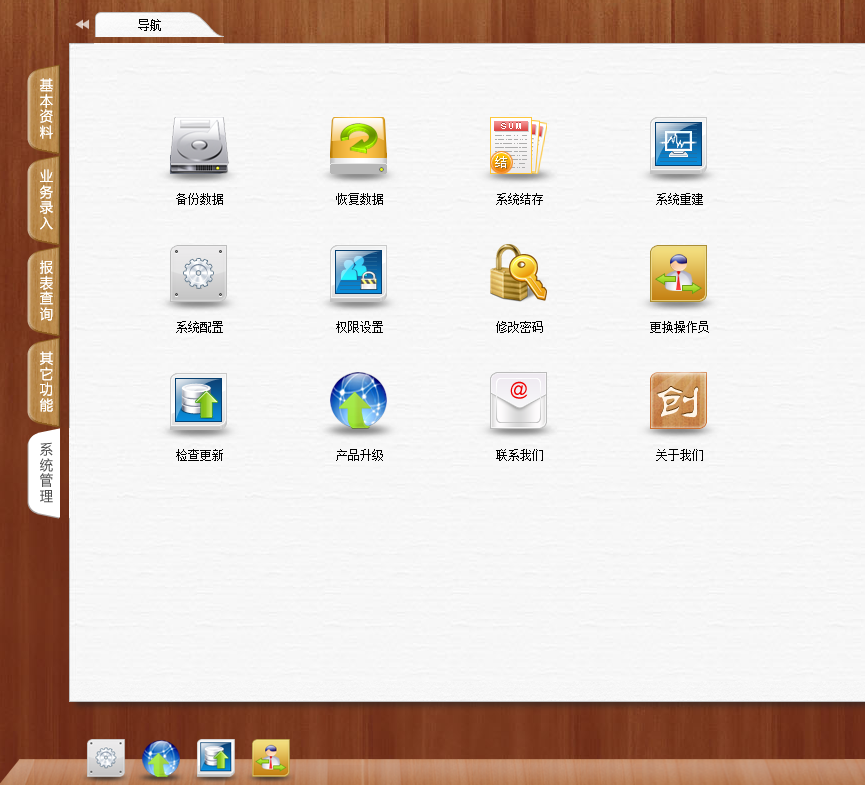Click the 更换操作员 text label
This screenshot has width=865, height=785.
tap(679, 327)
